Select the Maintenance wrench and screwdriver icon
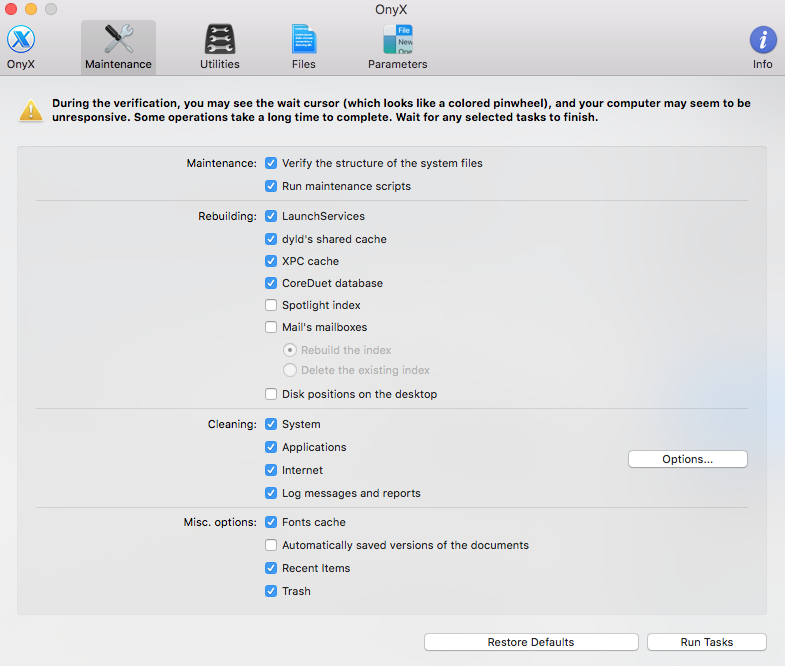Image resolution: width=785 pixels, height=666 pixels. (x=119, y=39)
